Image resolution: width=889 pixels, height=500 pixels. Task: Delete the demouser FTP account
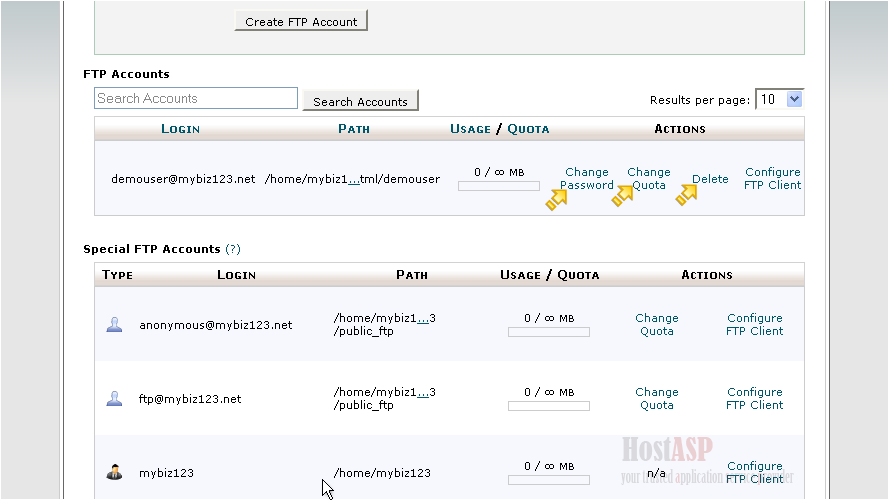[x=710, y=179]
